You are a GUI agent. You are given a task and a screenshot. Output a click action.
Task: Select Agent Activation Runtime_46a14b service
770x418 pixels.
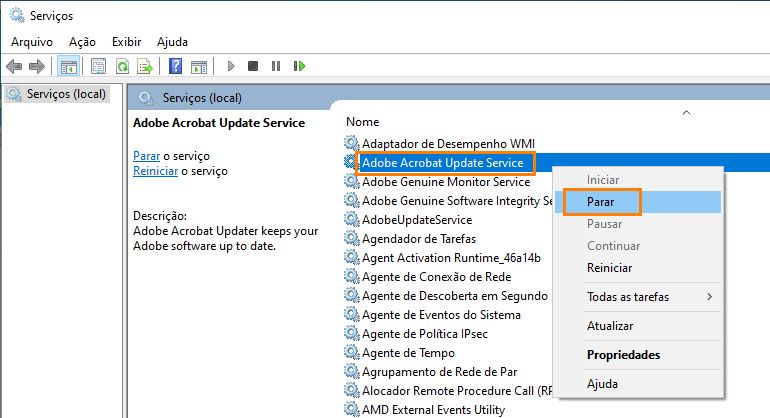[451, 258]
